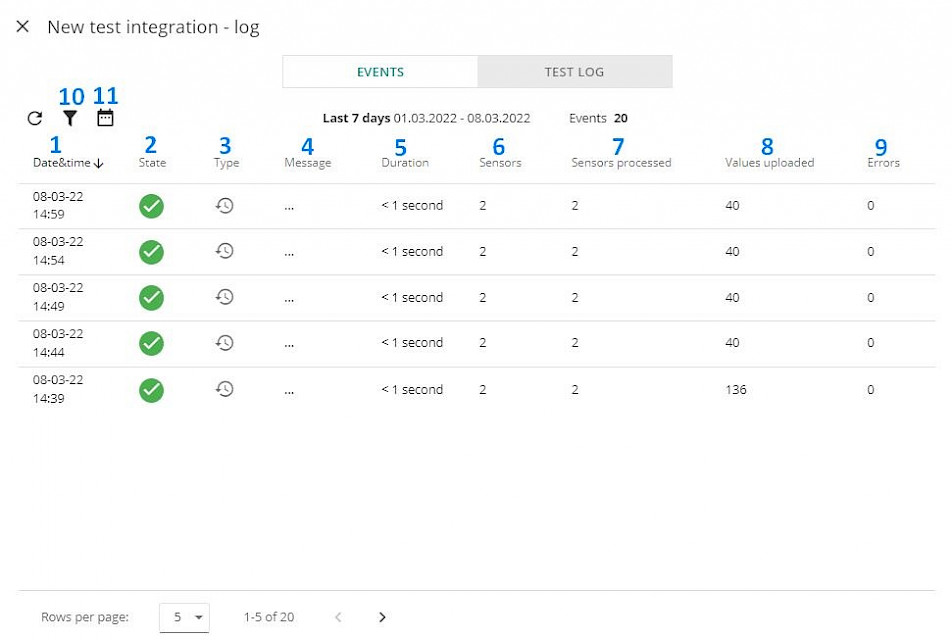
Task: Click the Errors column header
Action: (x=883, y=163)
